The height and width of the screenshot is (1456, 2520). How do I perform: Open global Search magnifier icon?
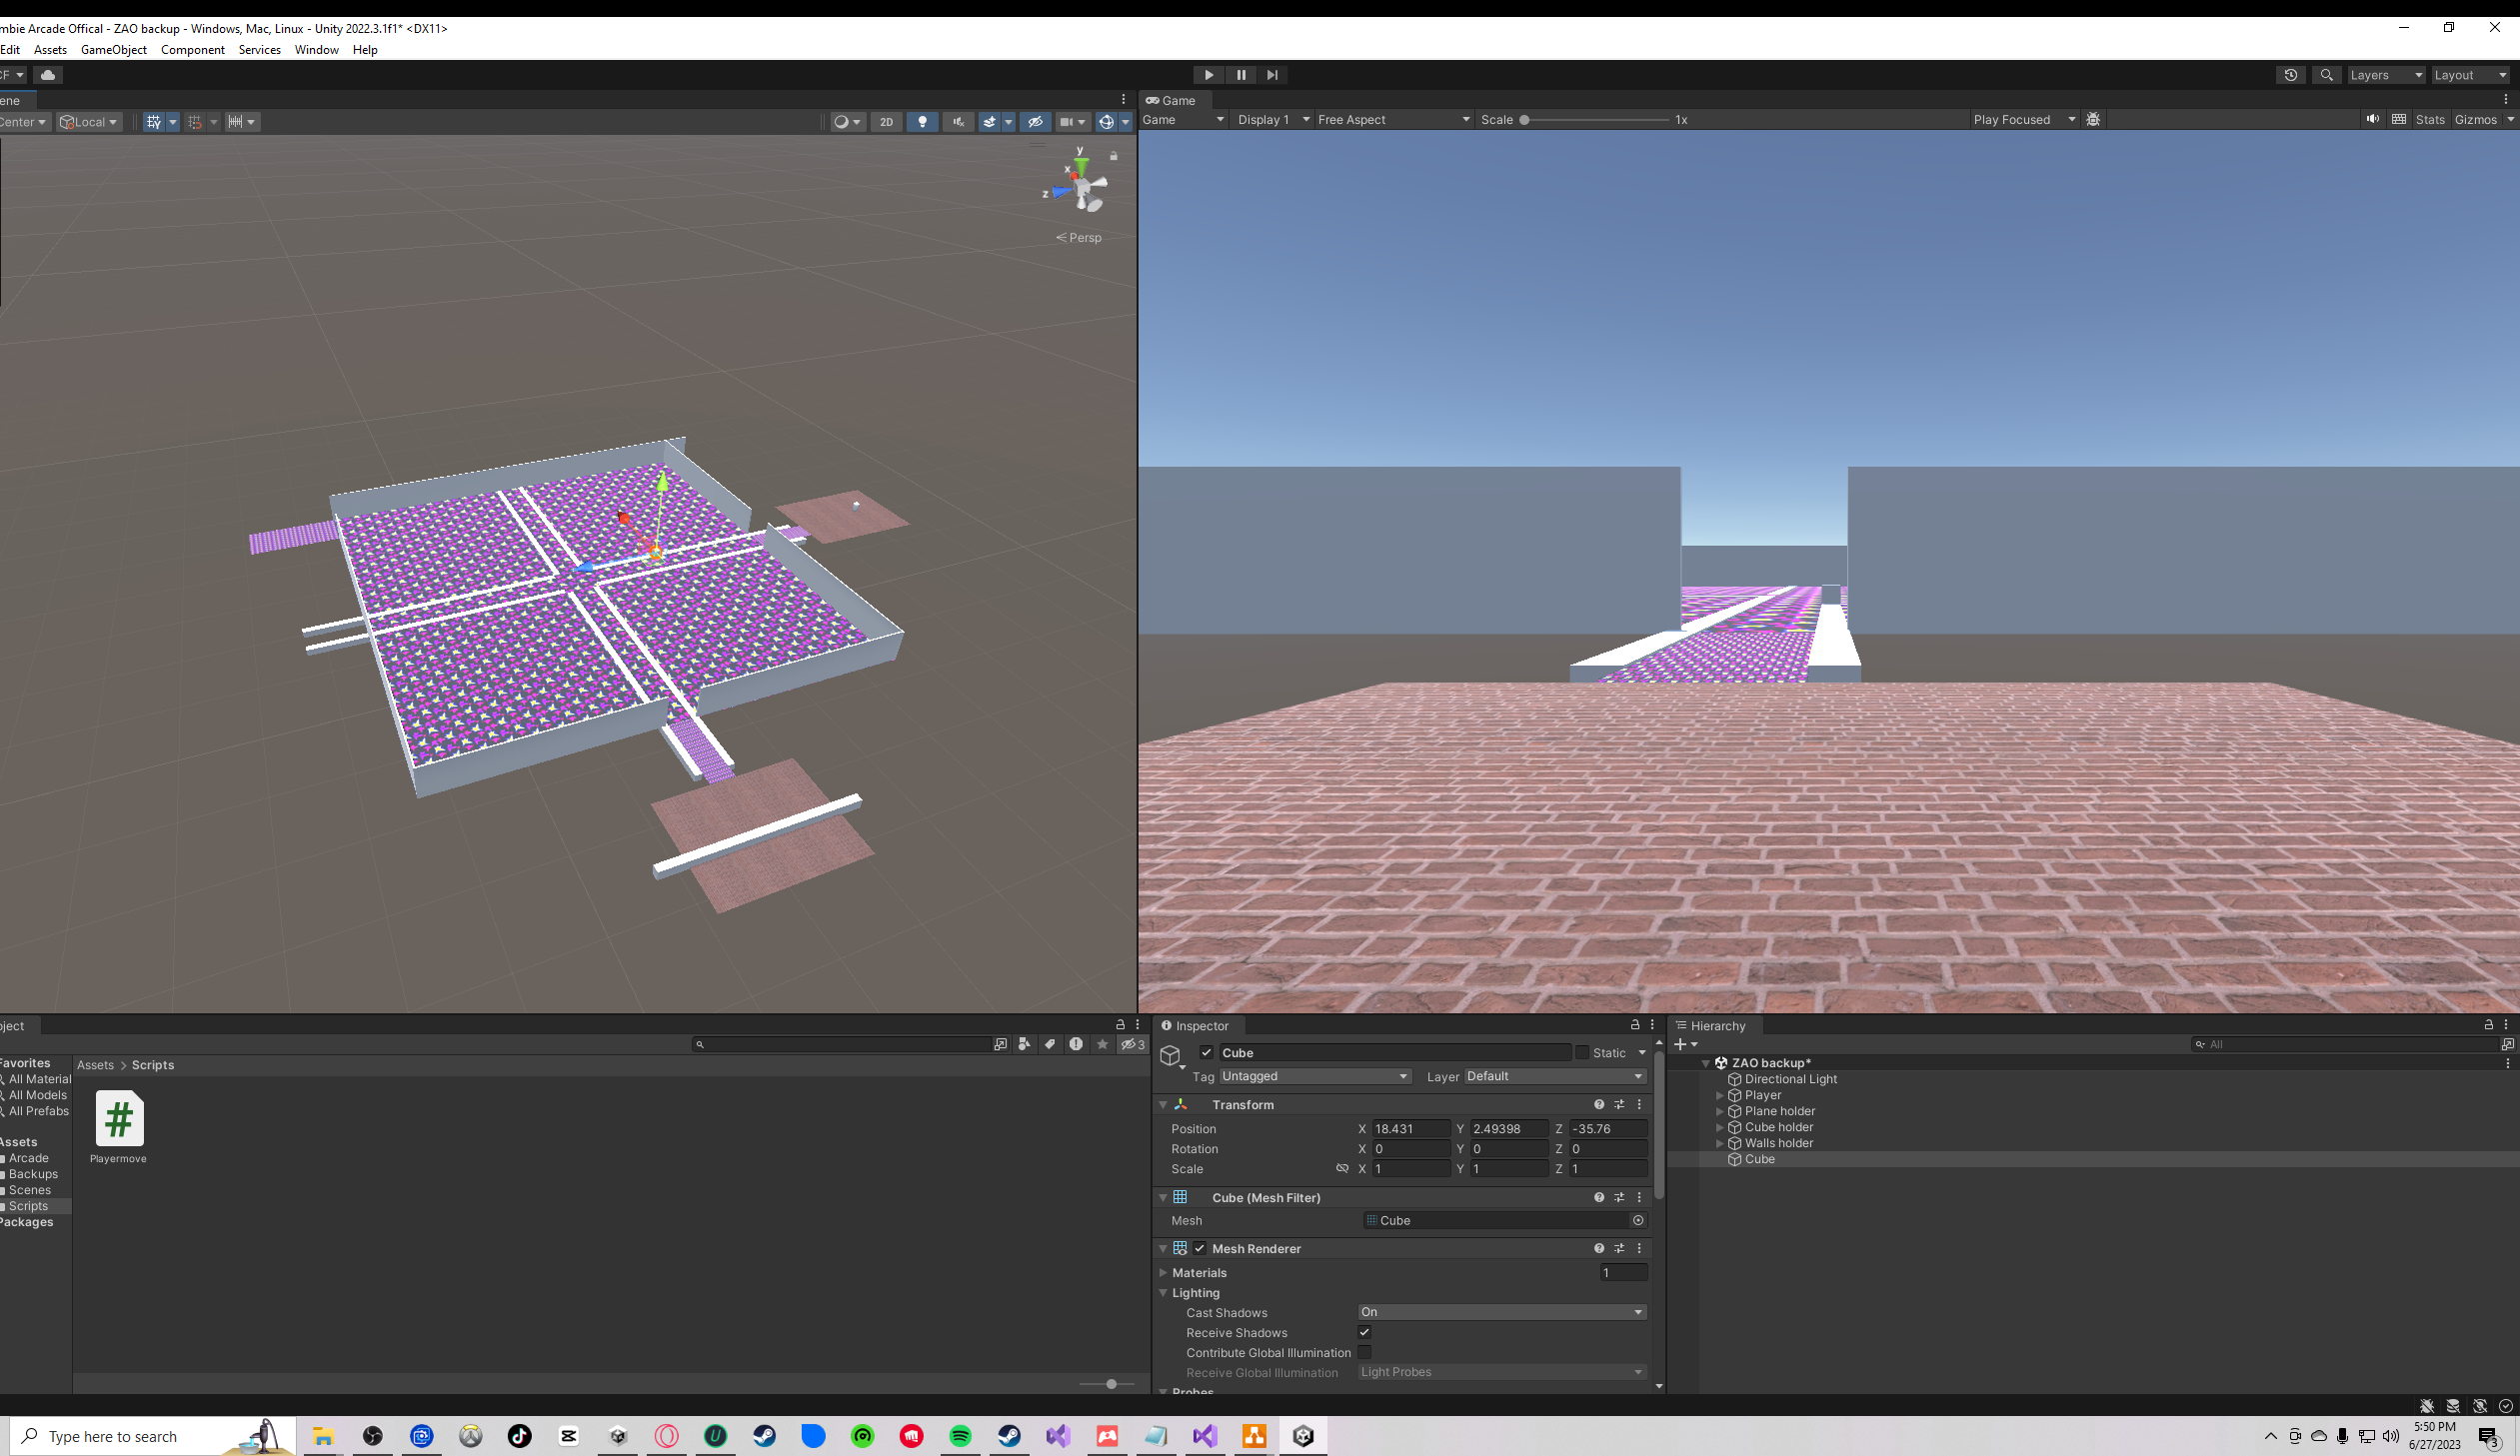[x=2327, y=75]
